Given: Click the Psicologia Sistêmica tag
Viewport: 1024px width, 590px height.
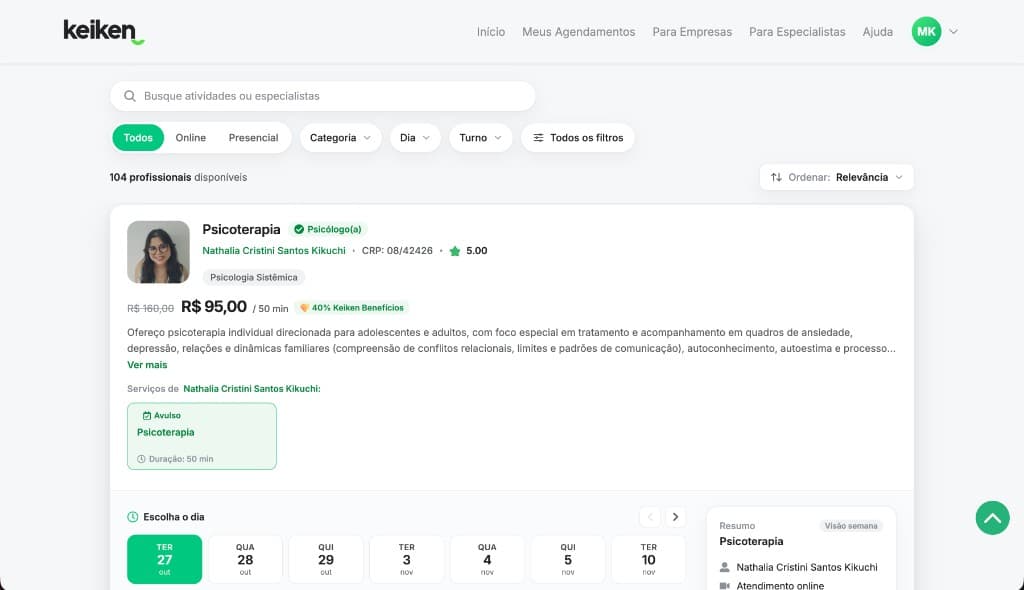Looking at the screenshot, I should (x=253, y=278).
